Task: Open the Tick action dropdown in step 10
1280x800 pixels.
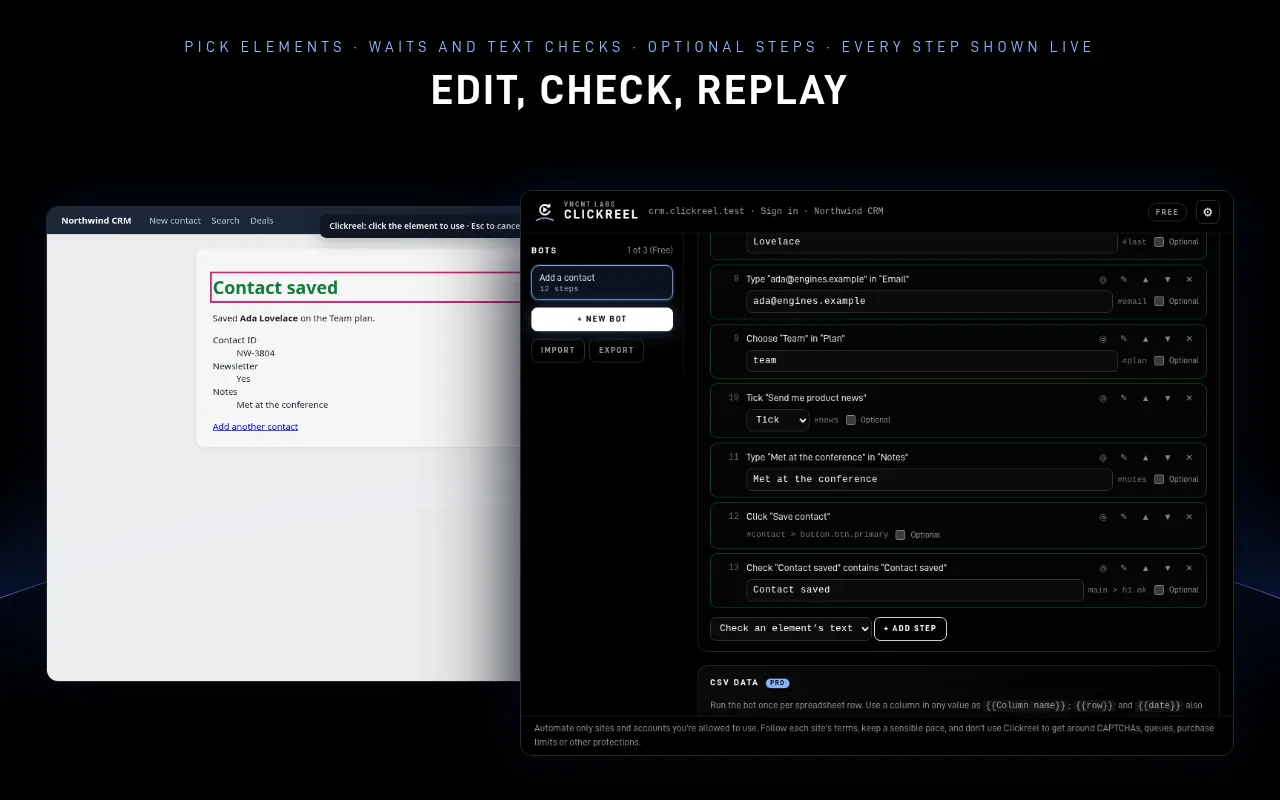Action: 778,420
